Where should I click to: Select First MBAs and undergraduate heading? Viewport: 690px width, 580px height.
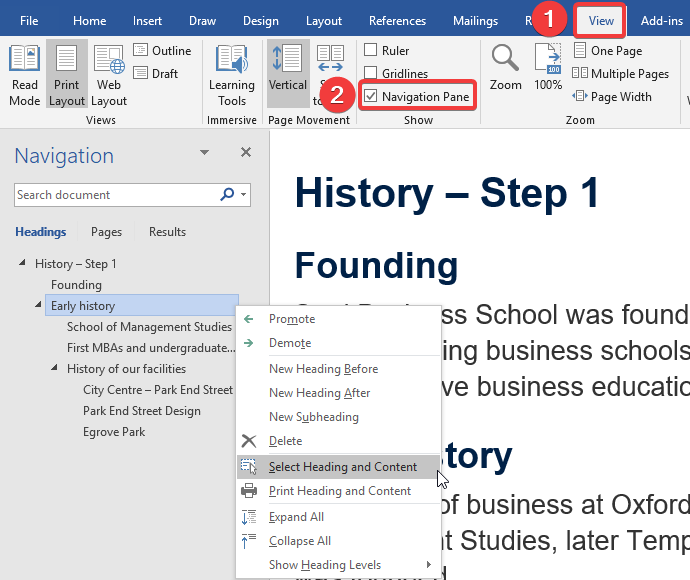(151, 348)
